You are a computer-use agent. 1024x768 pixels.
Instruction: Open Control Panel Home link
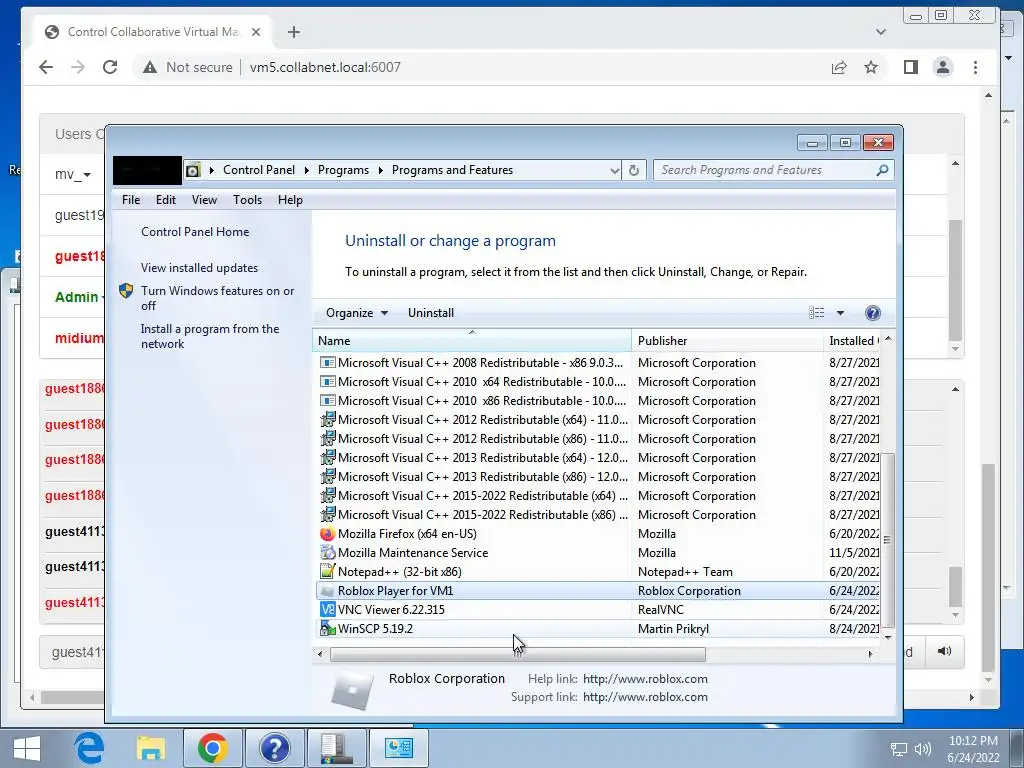tap(195, 232)
